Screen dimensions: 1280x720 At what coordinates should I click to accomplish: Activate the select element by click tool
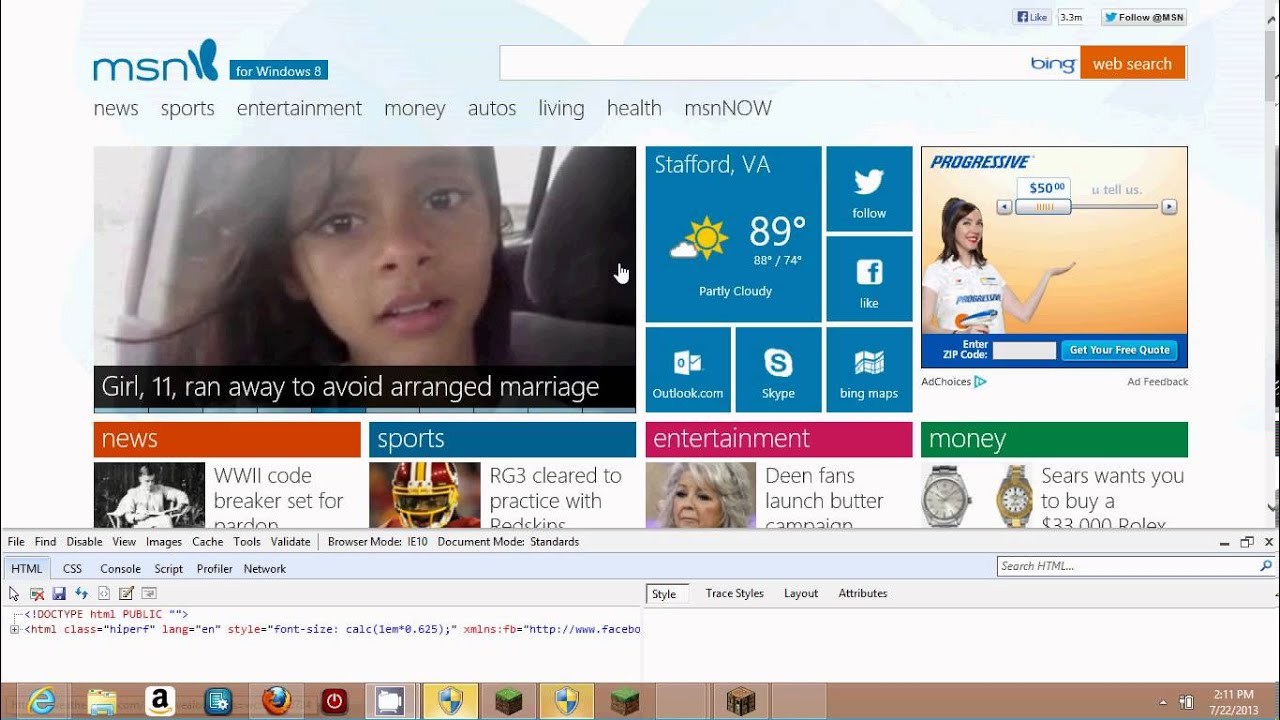(x=14, y=593)
